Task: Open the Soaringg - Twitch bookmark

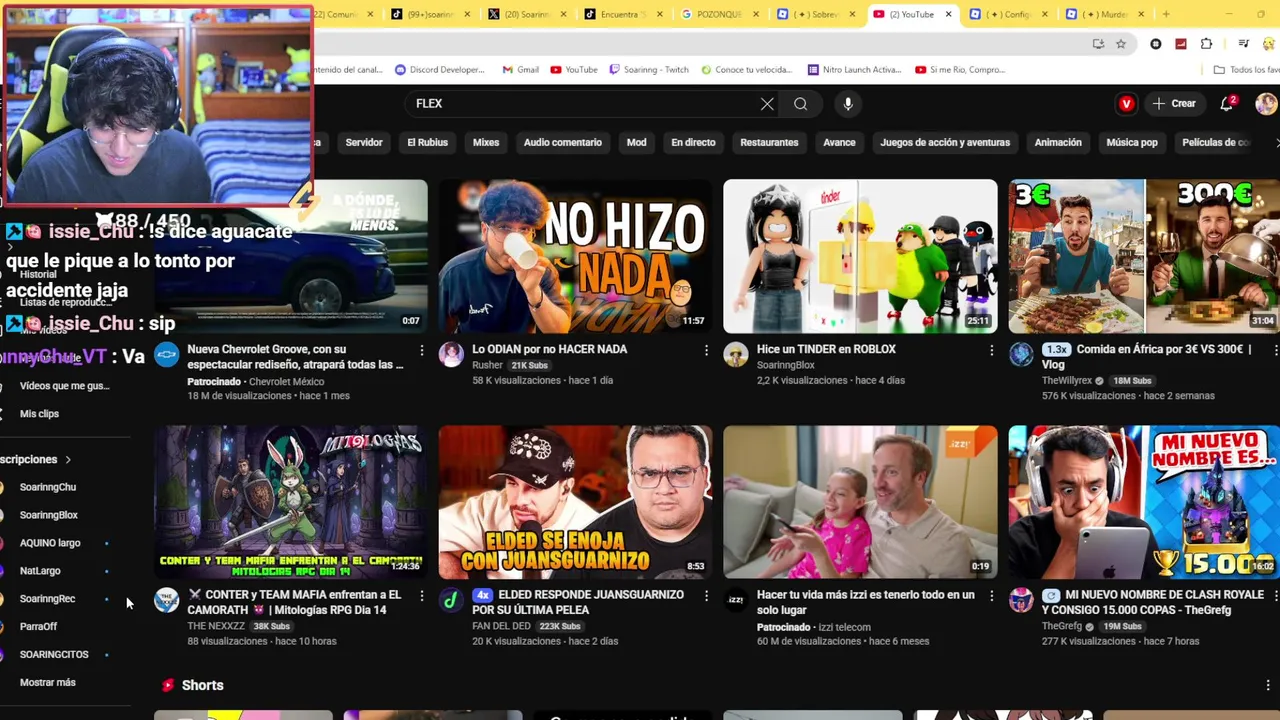Action: [x=648, y=70]
